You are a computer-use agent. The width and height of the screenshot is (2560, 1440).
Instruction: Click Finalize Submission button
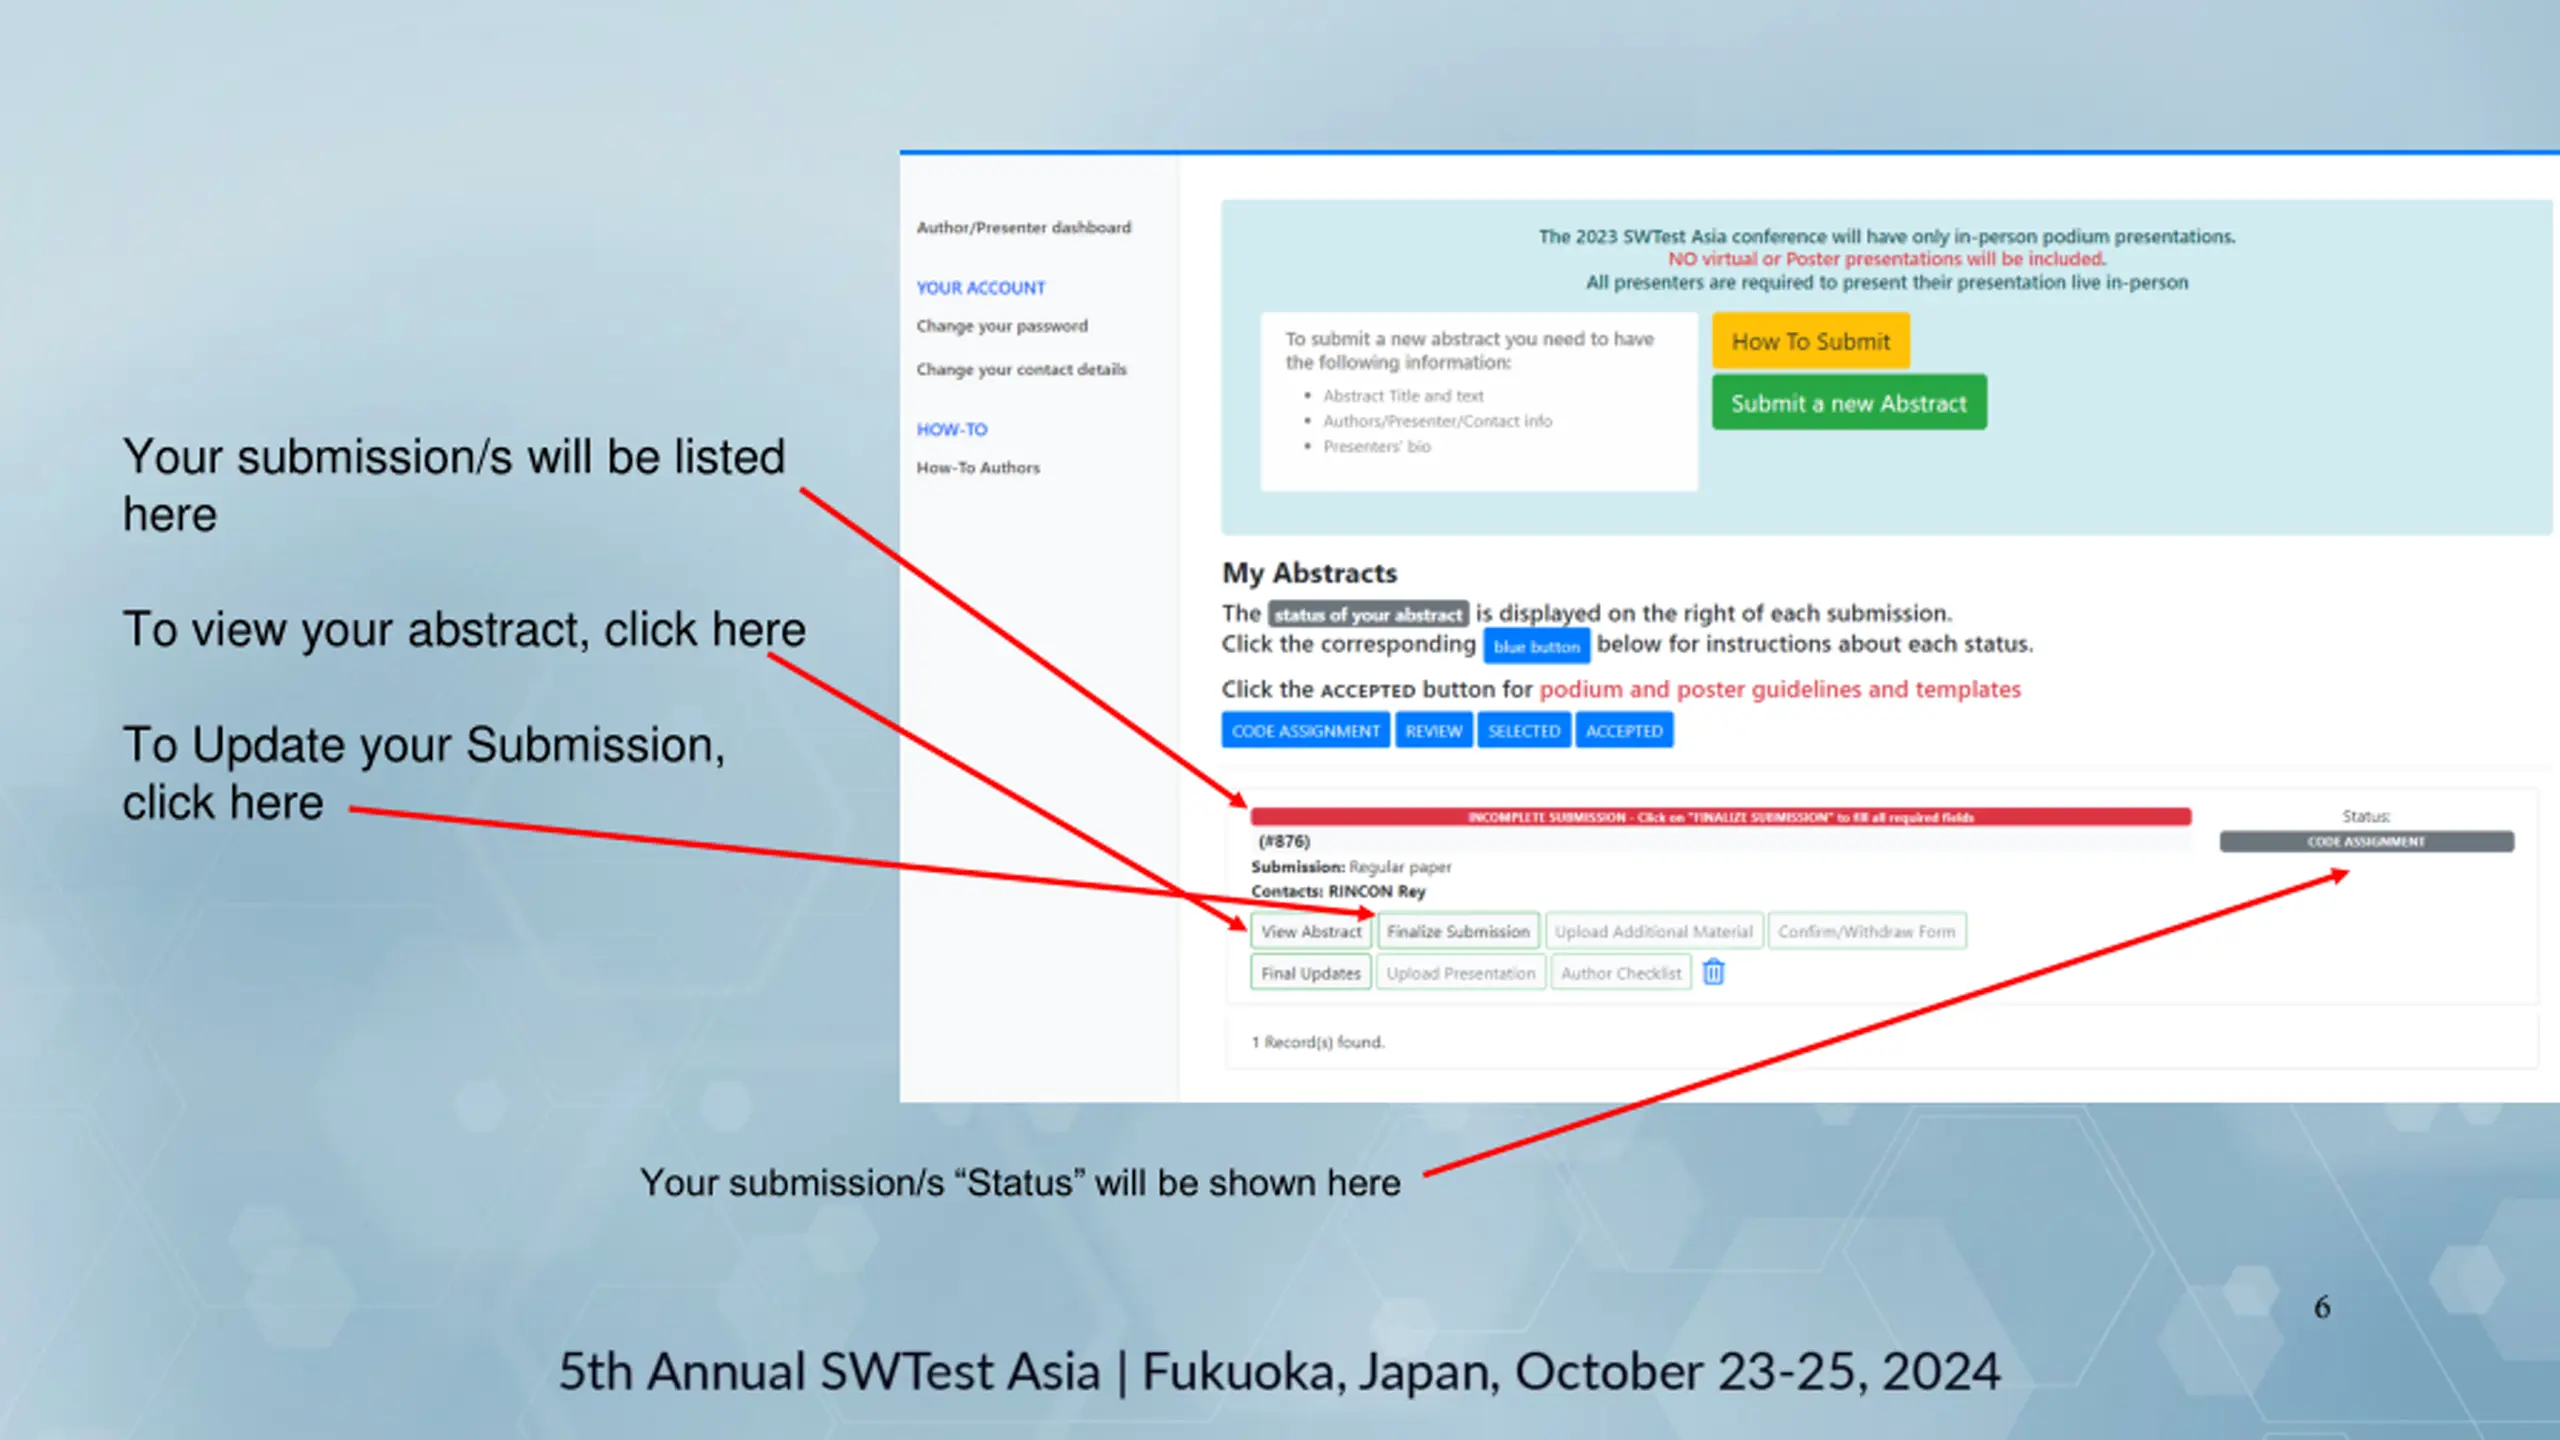coord(1458,931)
